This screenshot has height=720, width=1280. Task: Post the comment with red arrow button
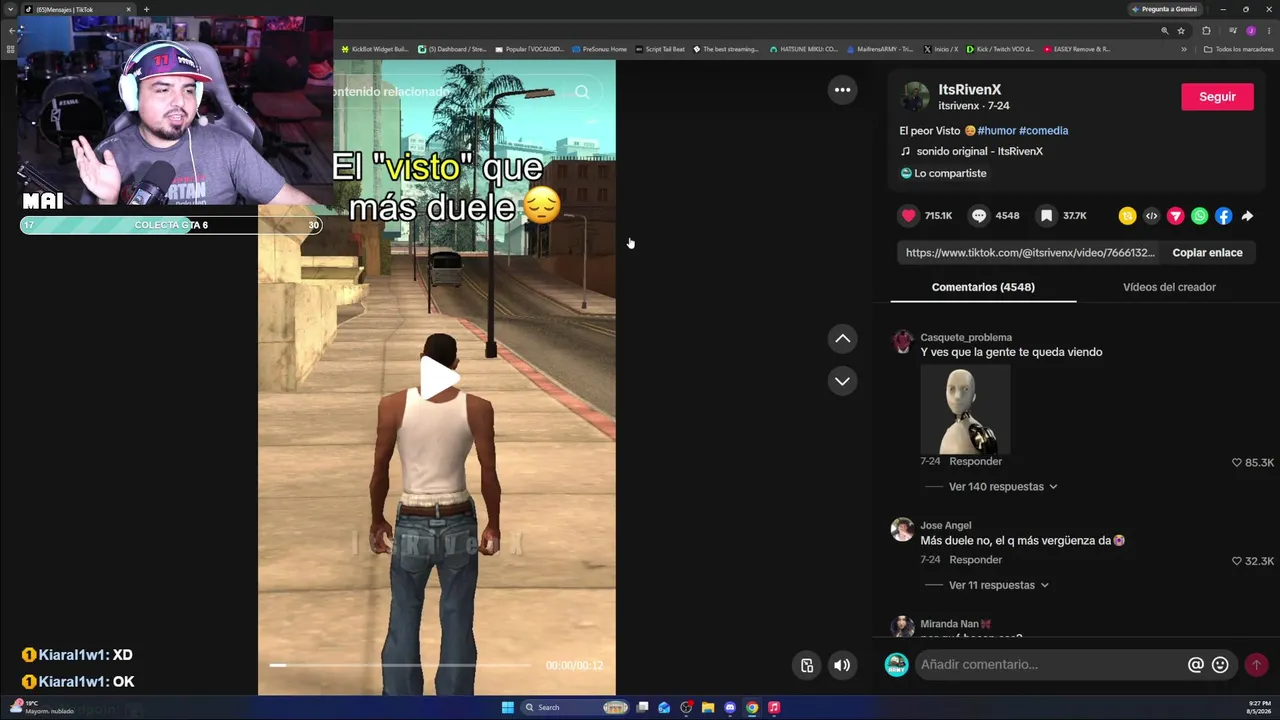coord(1256,665)
